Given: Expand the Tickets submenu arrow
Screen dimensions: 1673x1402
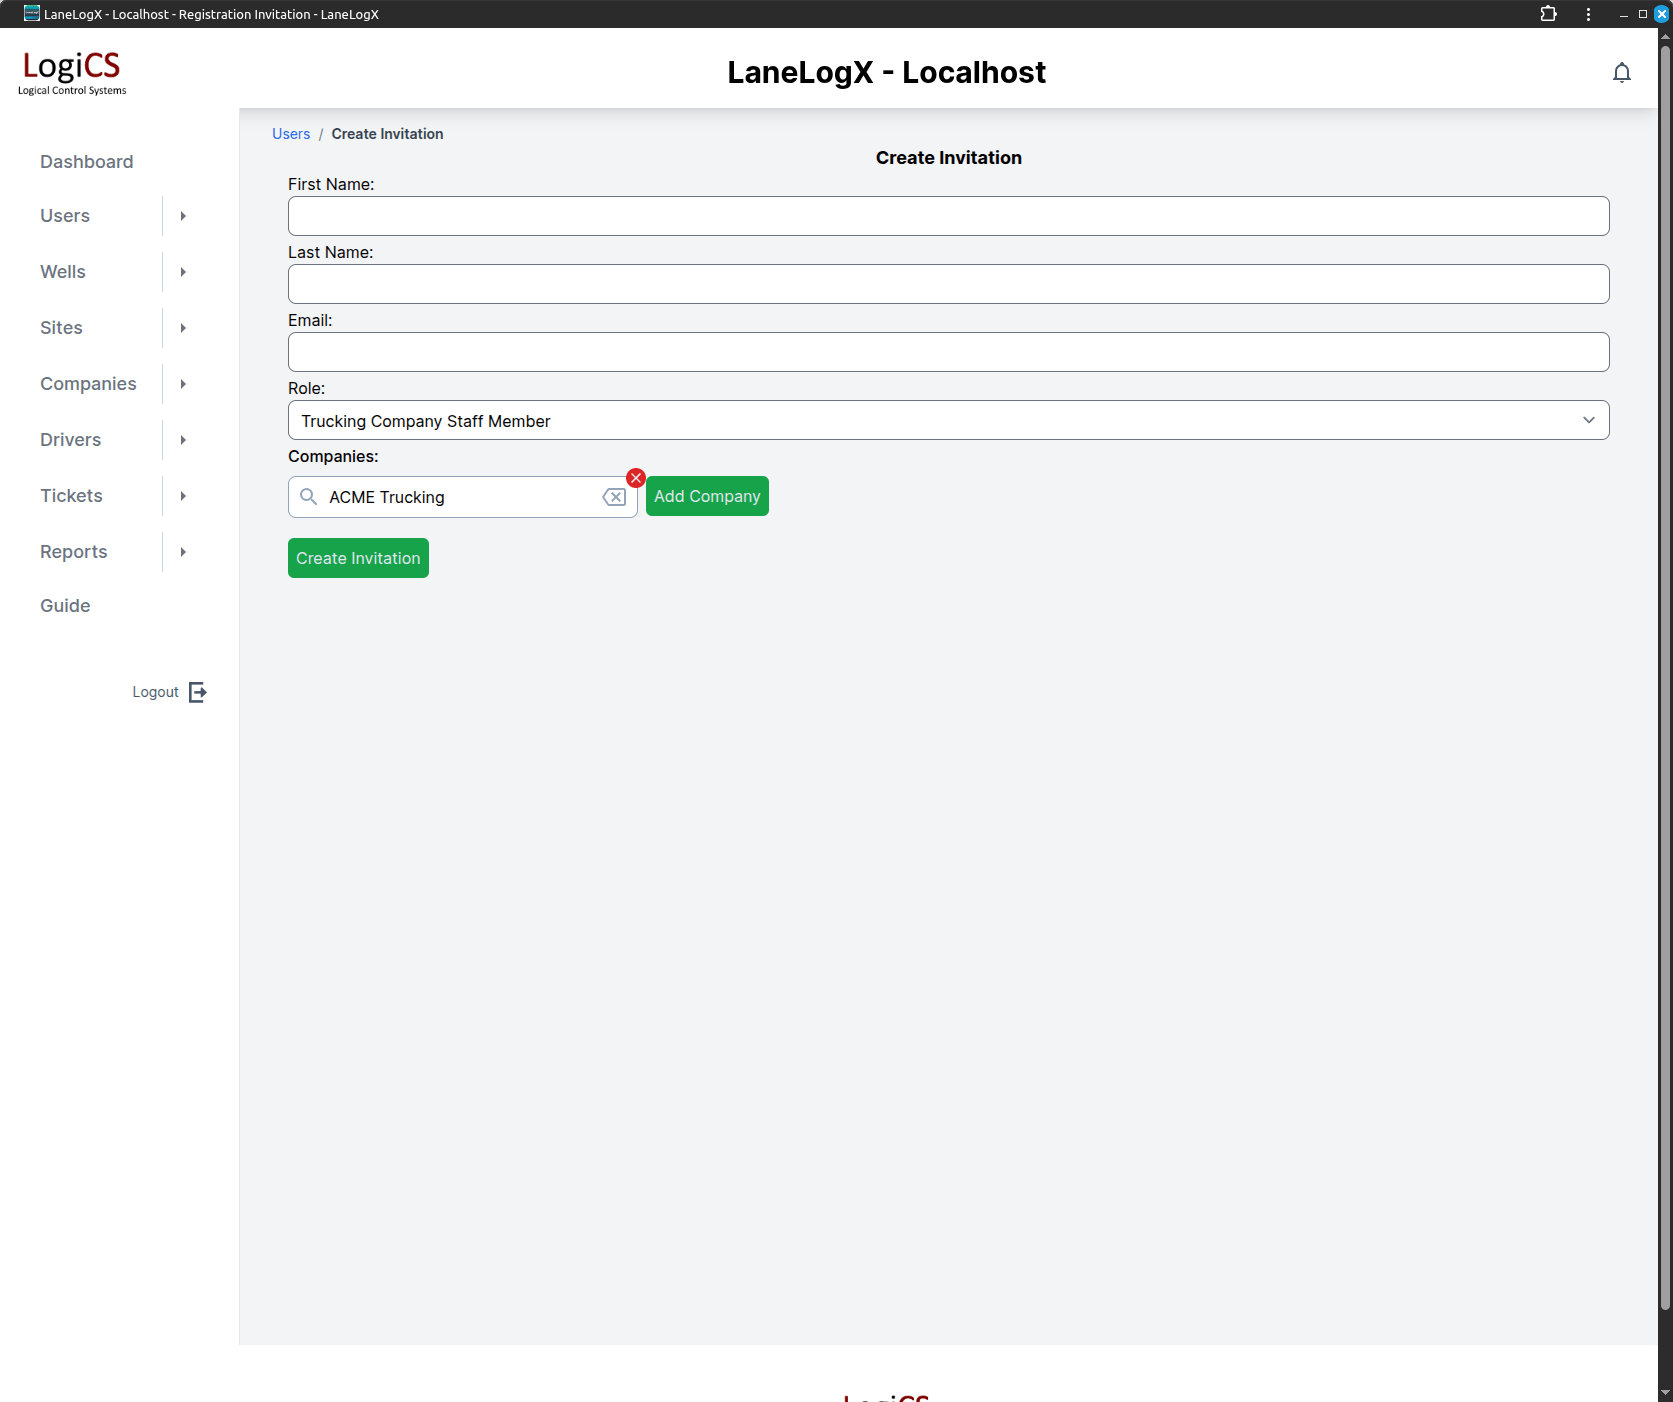Looking at the screenshot, I should 183,496.
